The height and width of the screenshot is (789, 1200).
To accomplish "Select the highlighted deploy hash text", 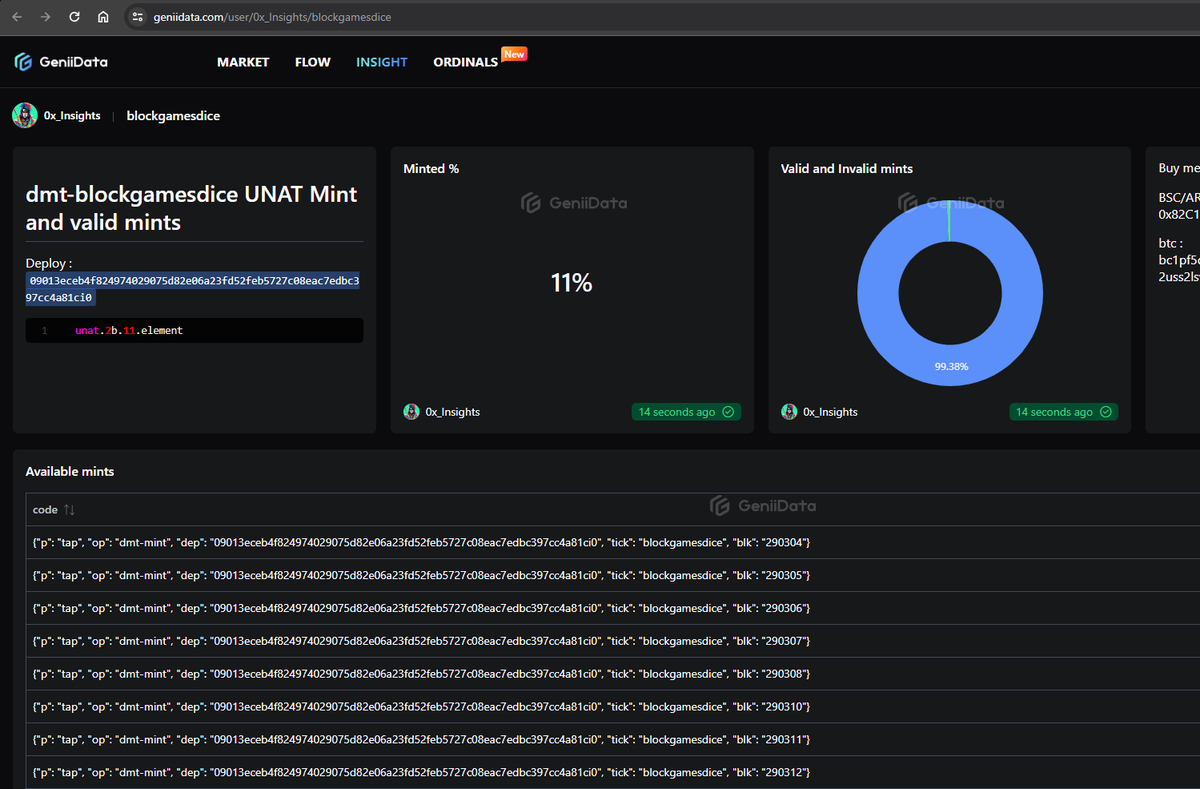I will [x=194, y=289].
